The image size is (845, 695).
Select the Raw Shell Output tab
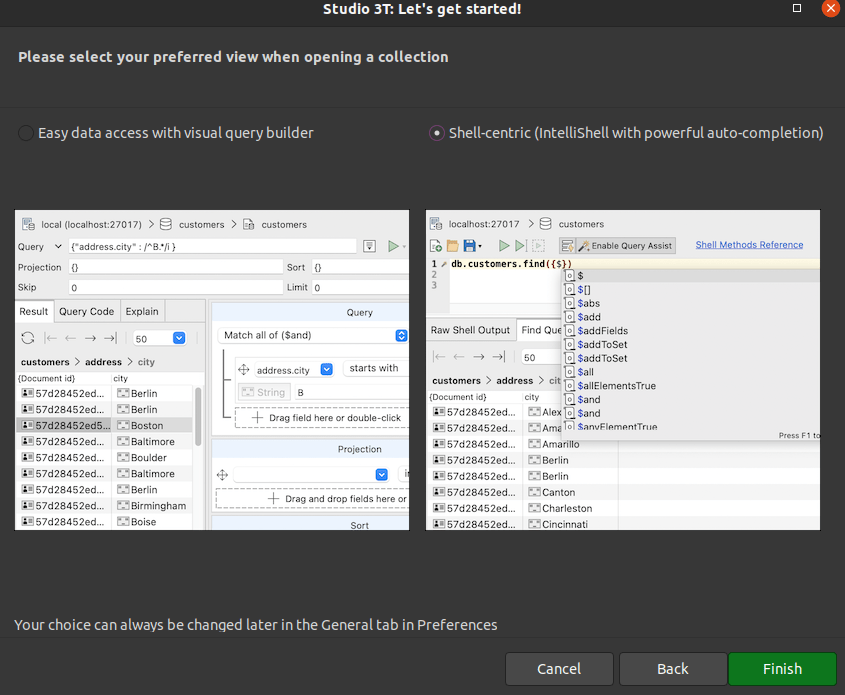470,330
